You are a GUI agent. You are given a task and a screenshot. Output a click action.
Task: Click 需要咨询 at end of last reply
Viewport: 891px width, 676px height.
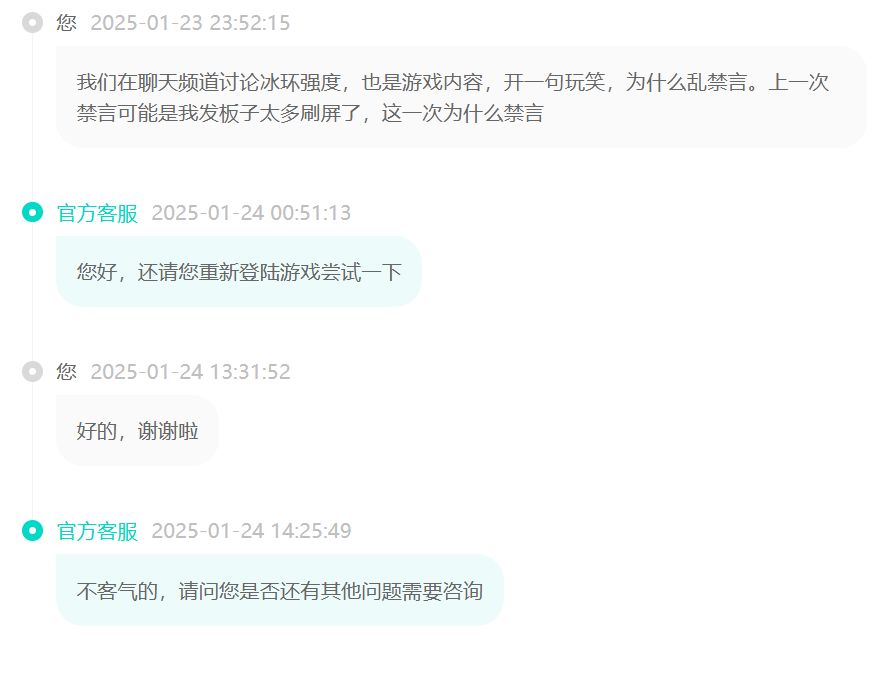click(443, 591)
